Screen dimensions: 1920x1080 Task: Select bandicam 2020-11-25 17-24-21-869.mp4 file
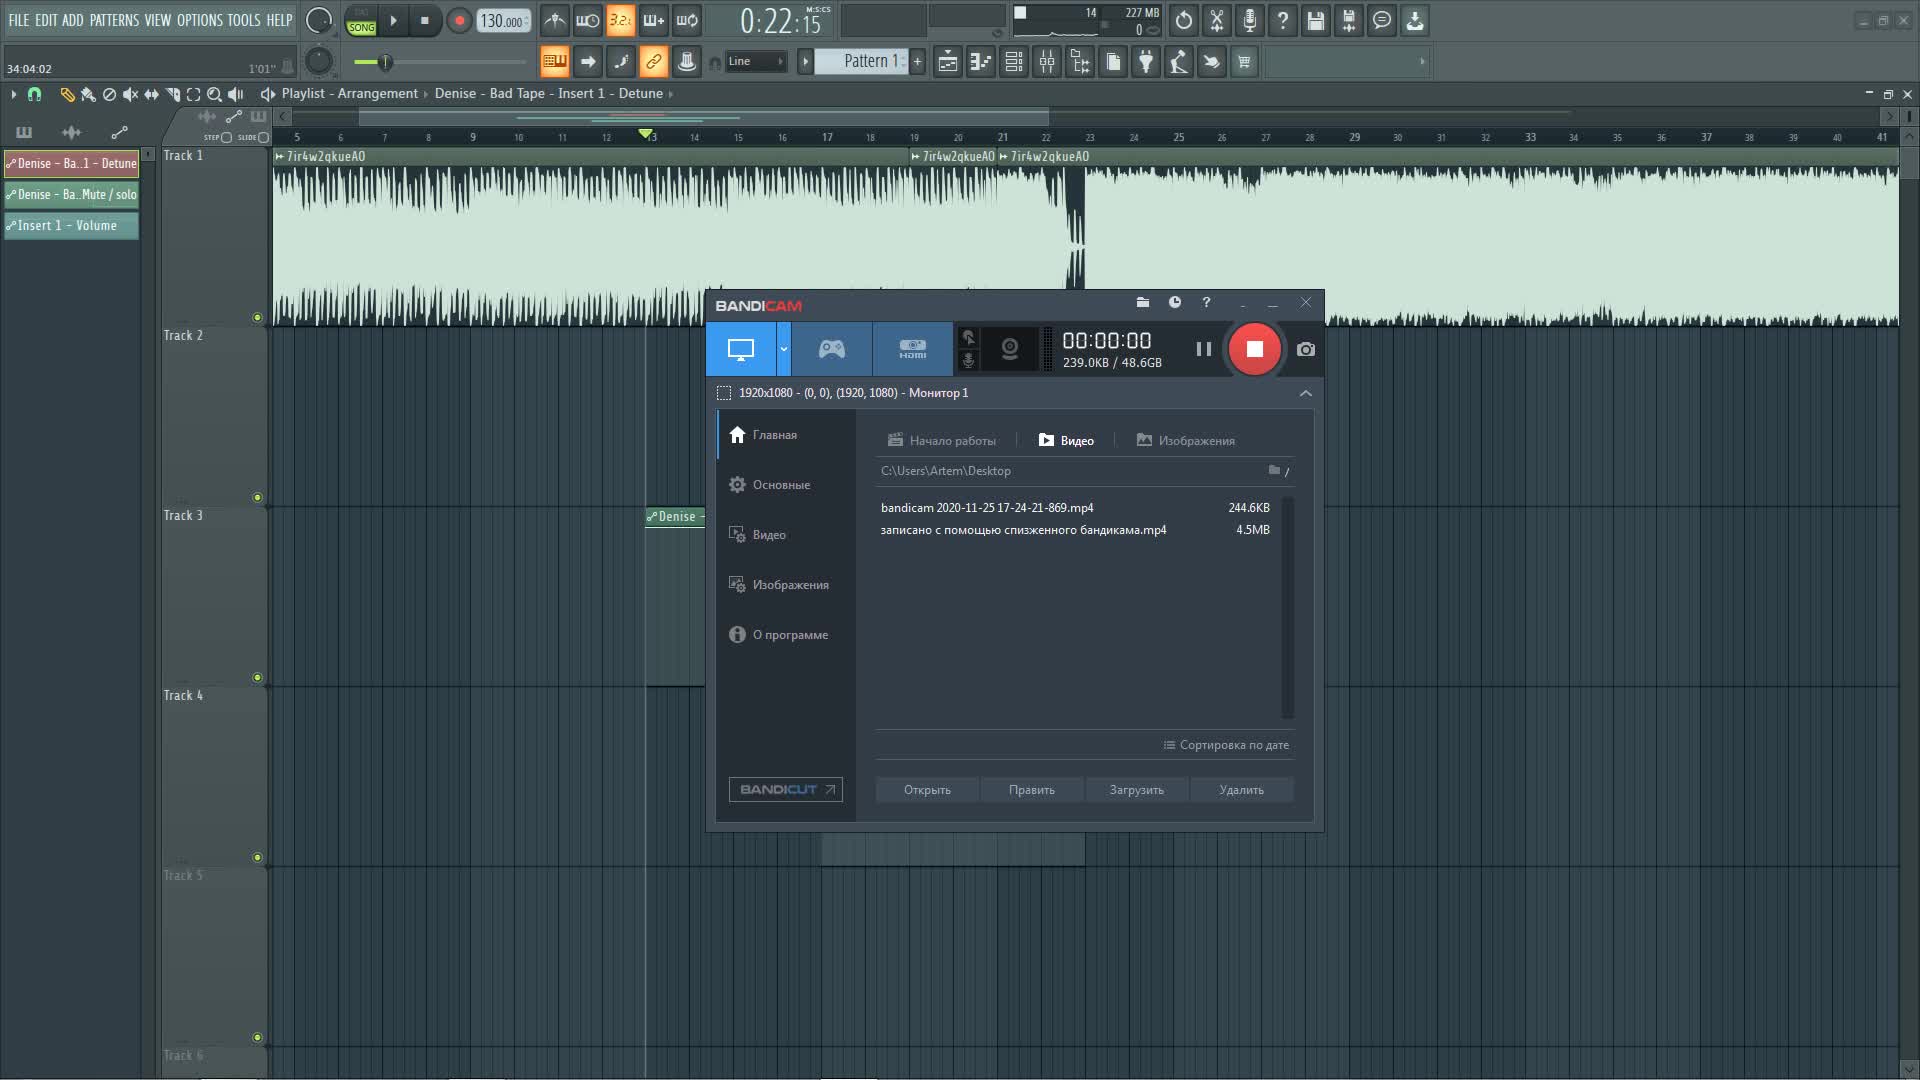pos(1076,508)
